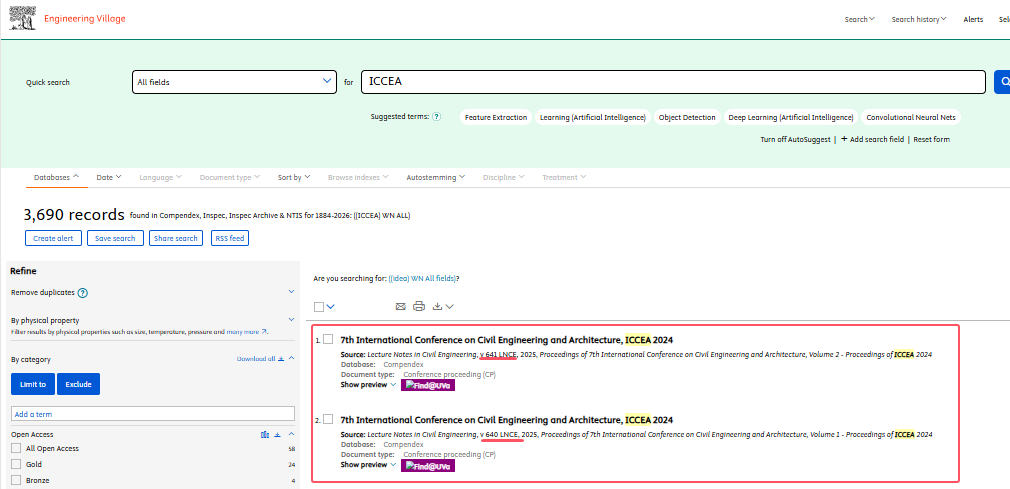Collapse the Open Access facet
This screenshot has width=1010, height=489.
tap(291, 435)
